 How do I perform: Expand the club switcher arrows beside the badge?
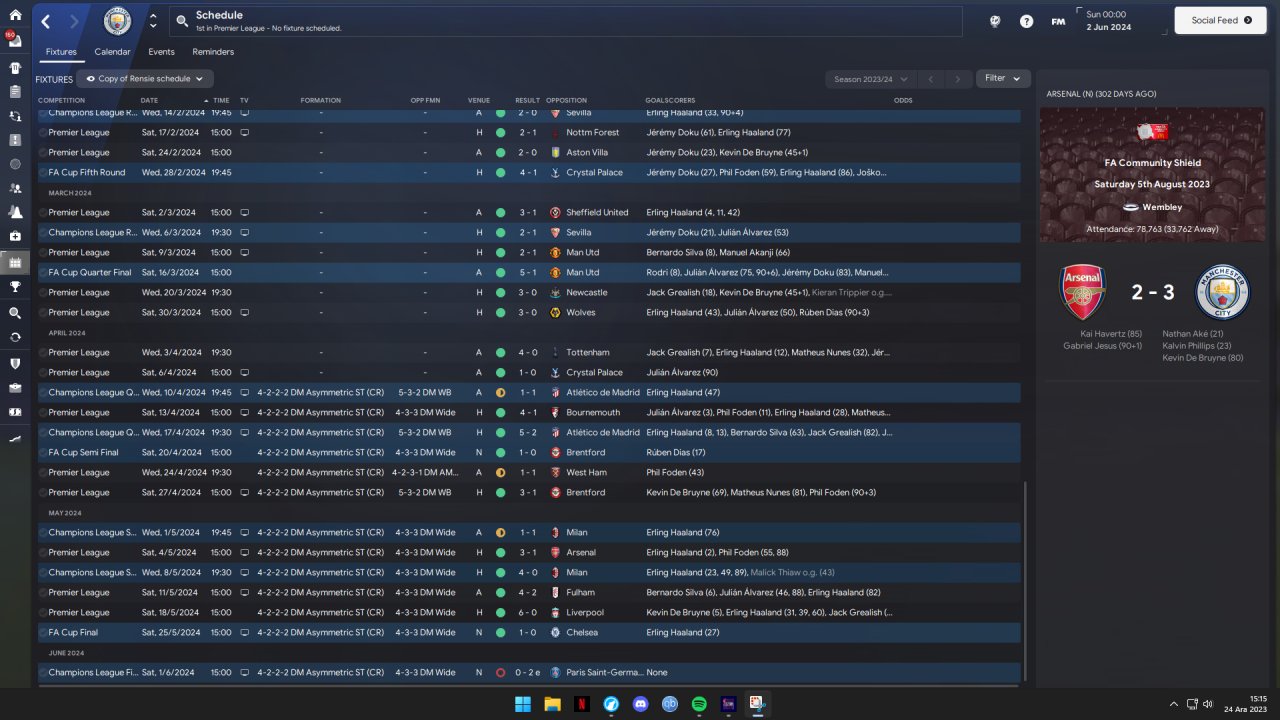(152, 21)
